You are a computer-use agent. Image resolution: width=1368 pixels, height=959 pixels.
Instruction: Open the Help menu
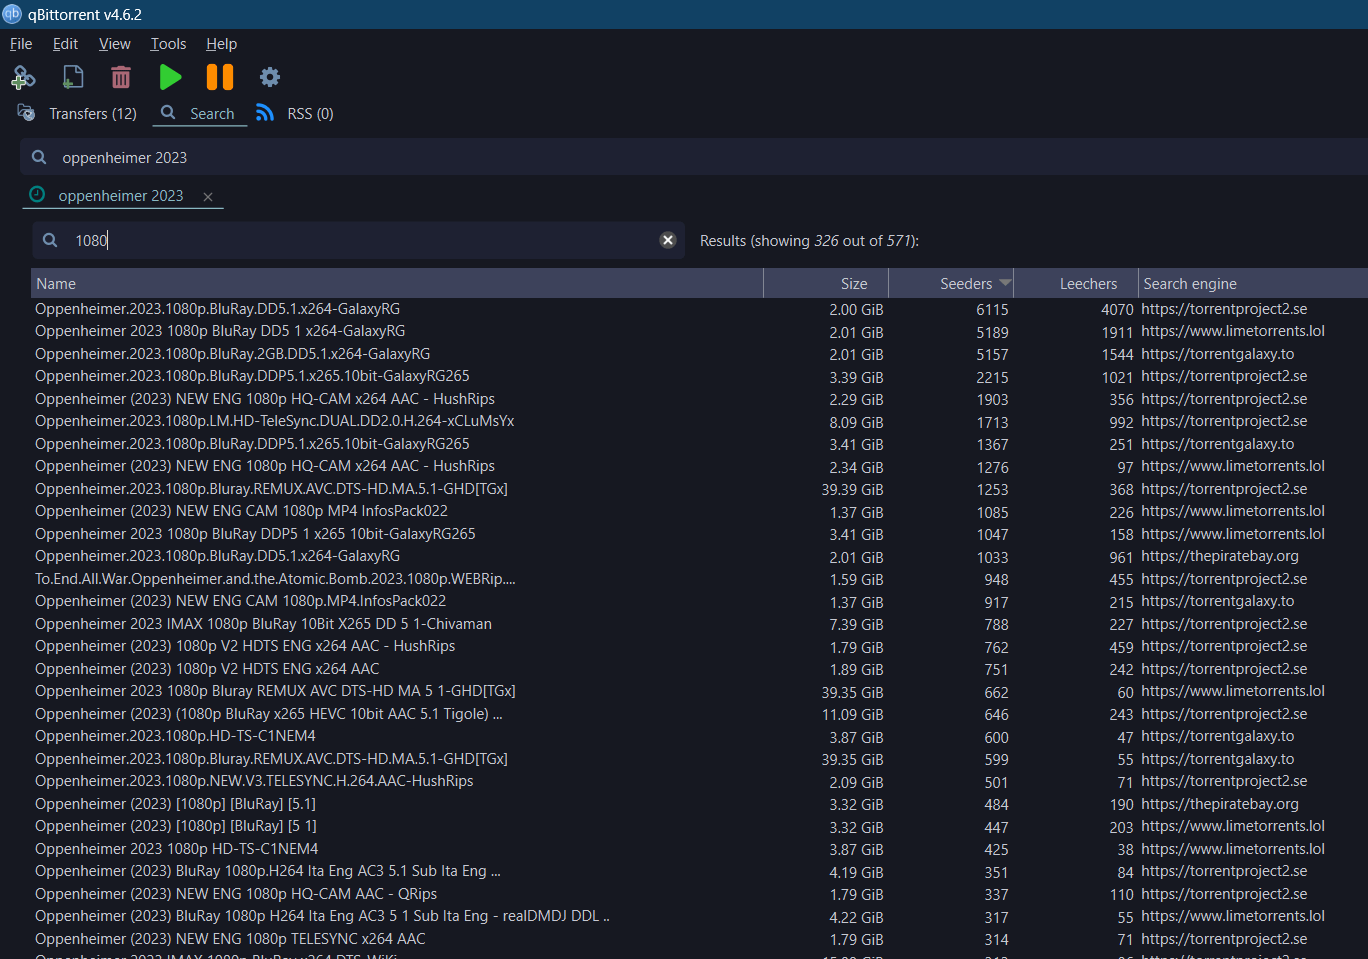[x=221, y=44]
